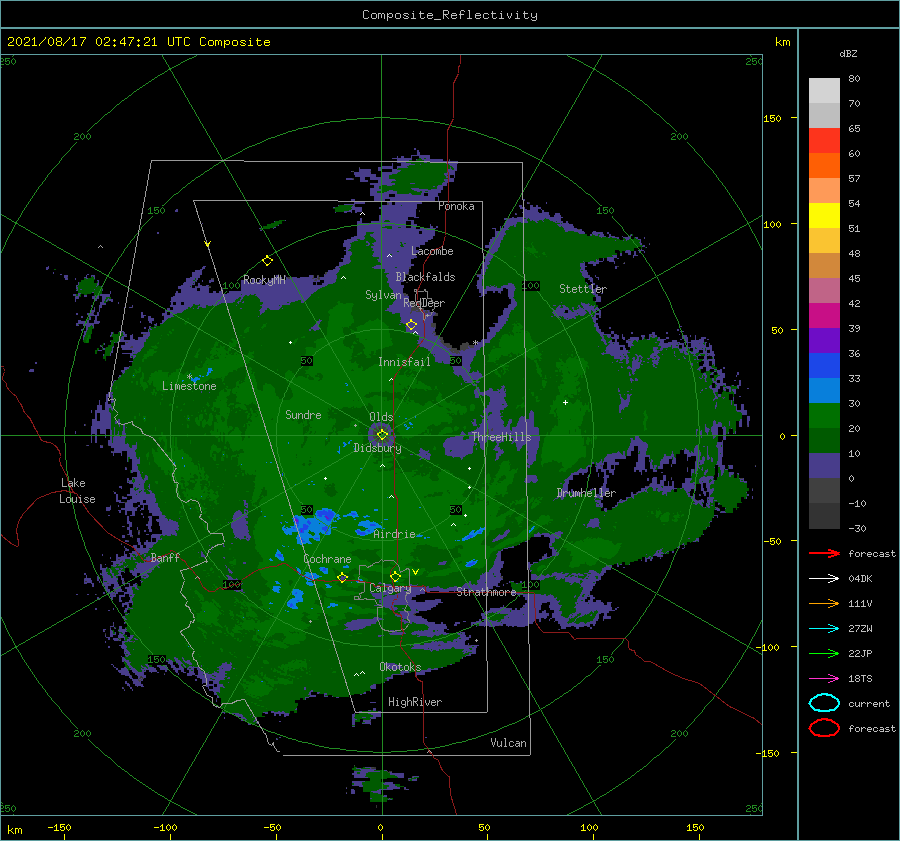This screenshot has height=841, width=900.
Task: Select the violet-blue swatch between 10 and 0 dBZ
Action: point(824,466)
